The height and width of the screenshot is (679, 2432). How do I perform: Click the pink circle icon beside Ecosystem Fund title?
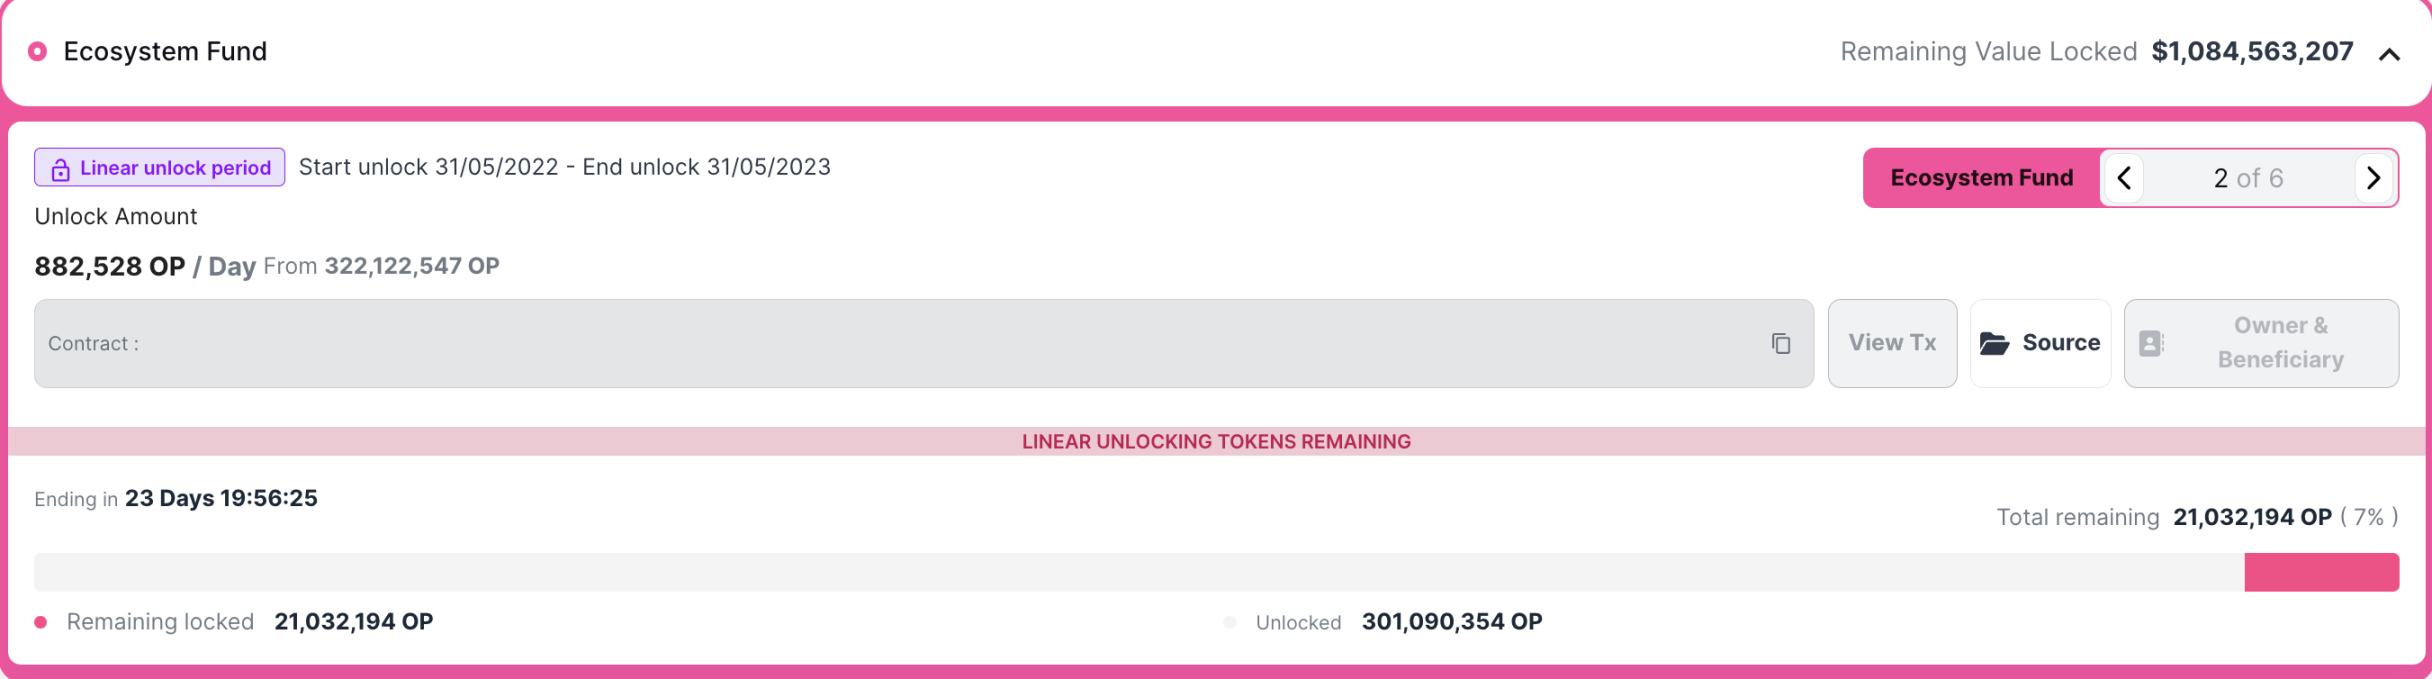[x=37, y=51]
